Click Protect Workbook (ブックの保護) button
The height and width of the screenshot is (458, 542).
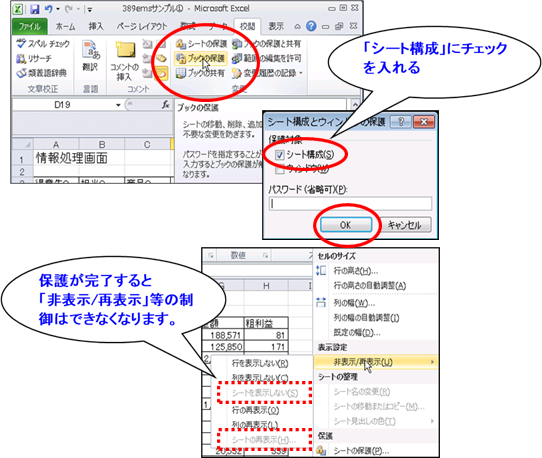[201, 58]
